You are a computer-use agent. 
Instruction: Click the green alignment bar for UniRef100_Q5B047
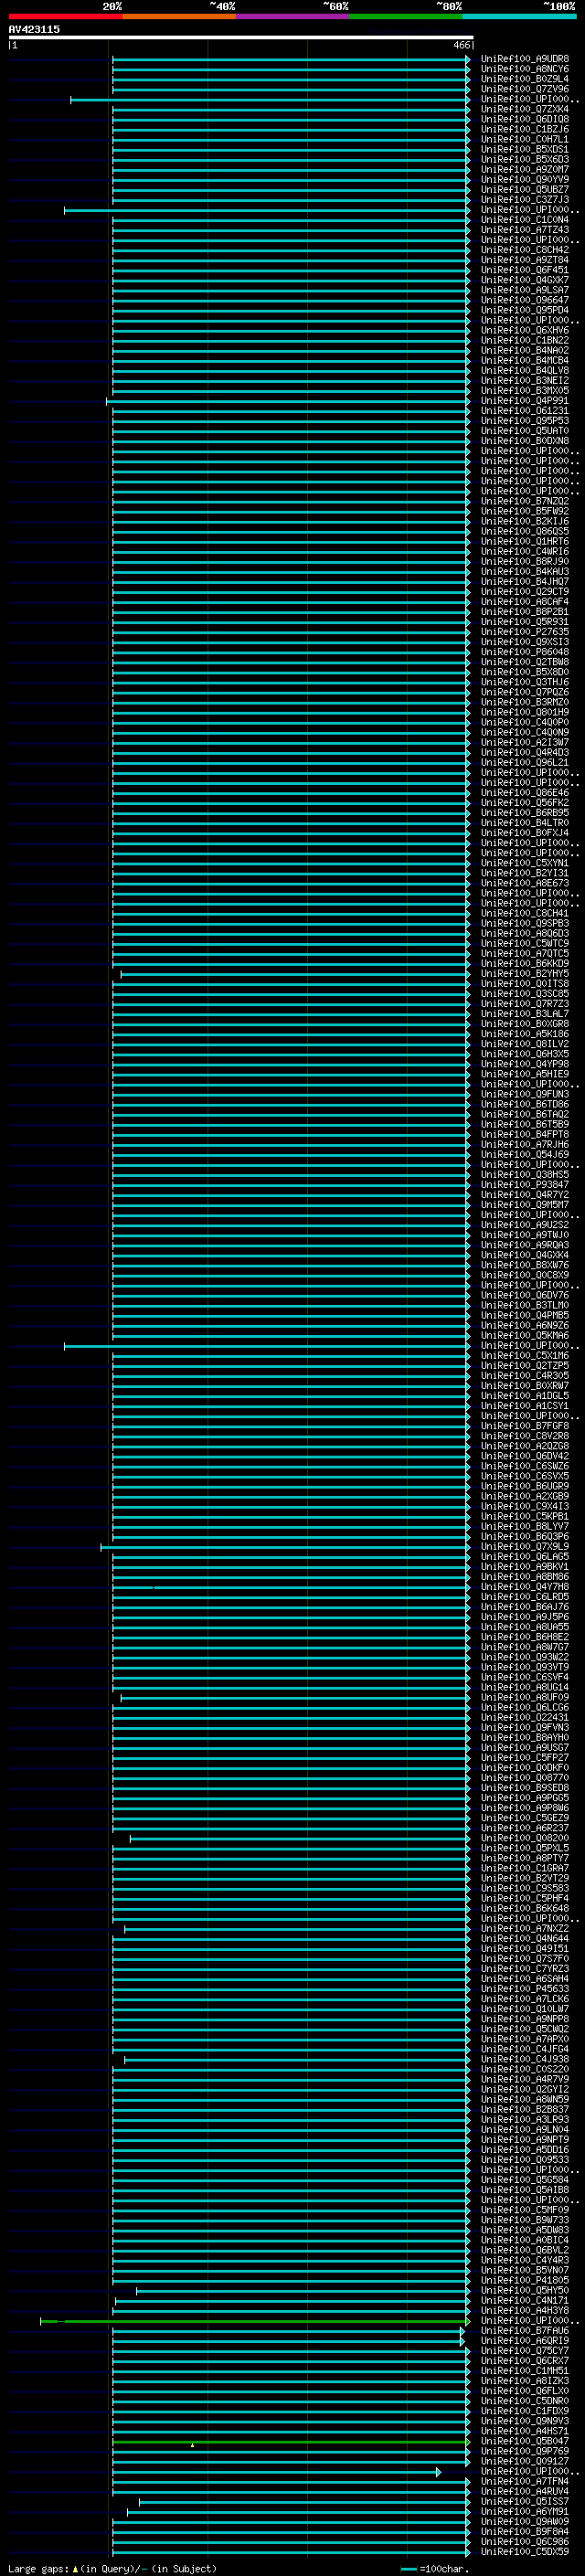(x=291, y=2442)
